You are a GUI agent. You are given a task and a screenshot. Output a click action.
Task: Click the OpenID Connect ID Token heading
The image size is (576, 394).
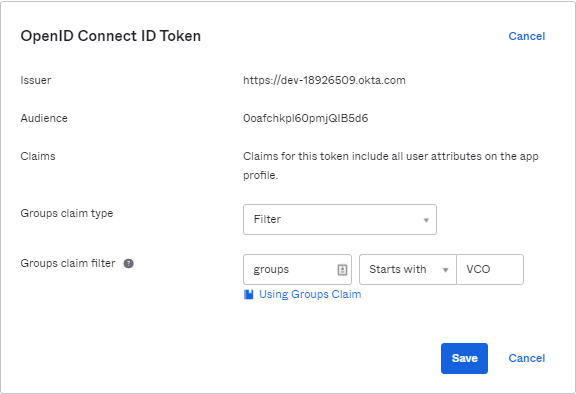tap(111, 36)
